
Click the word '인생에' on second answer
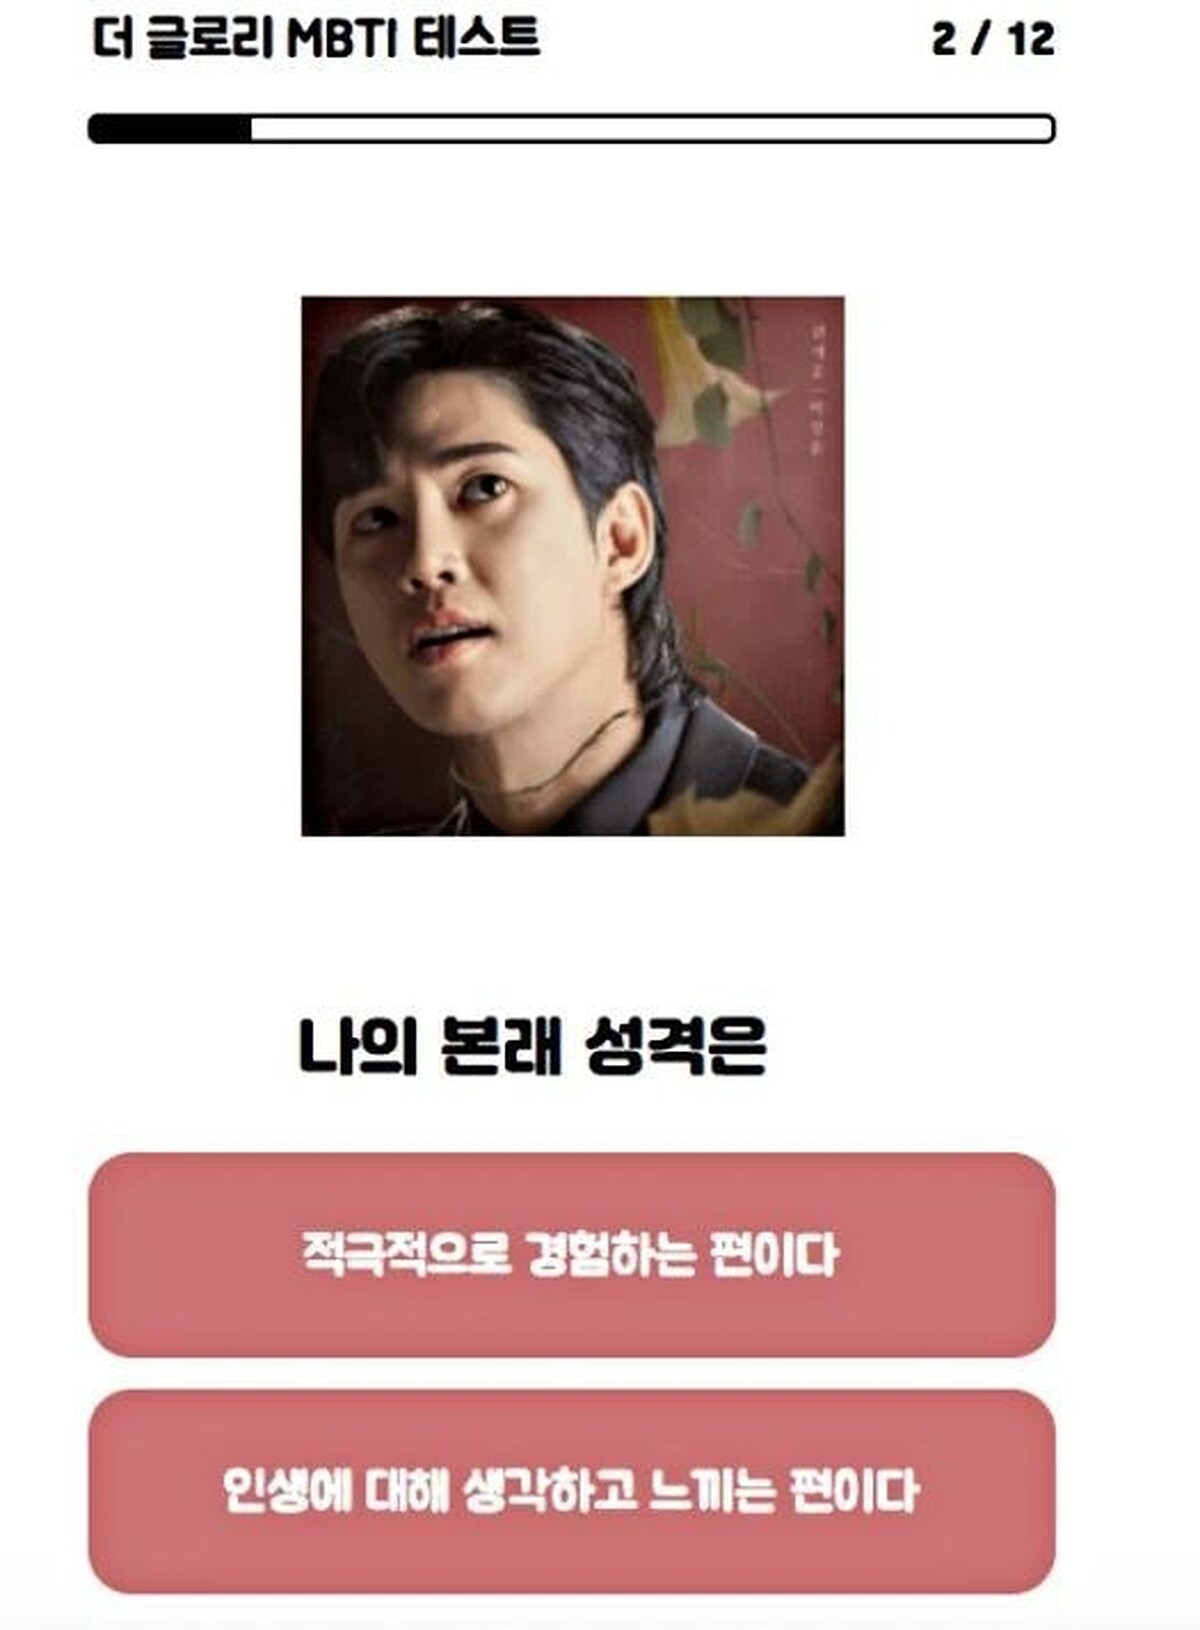[287, 1491]
